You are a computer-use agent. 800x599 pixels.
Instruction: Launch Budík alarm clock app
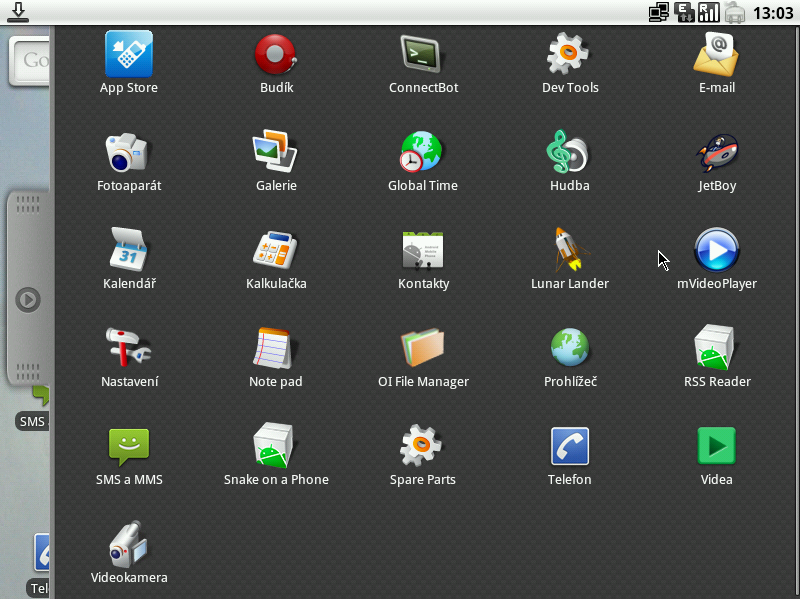(276, 55)
